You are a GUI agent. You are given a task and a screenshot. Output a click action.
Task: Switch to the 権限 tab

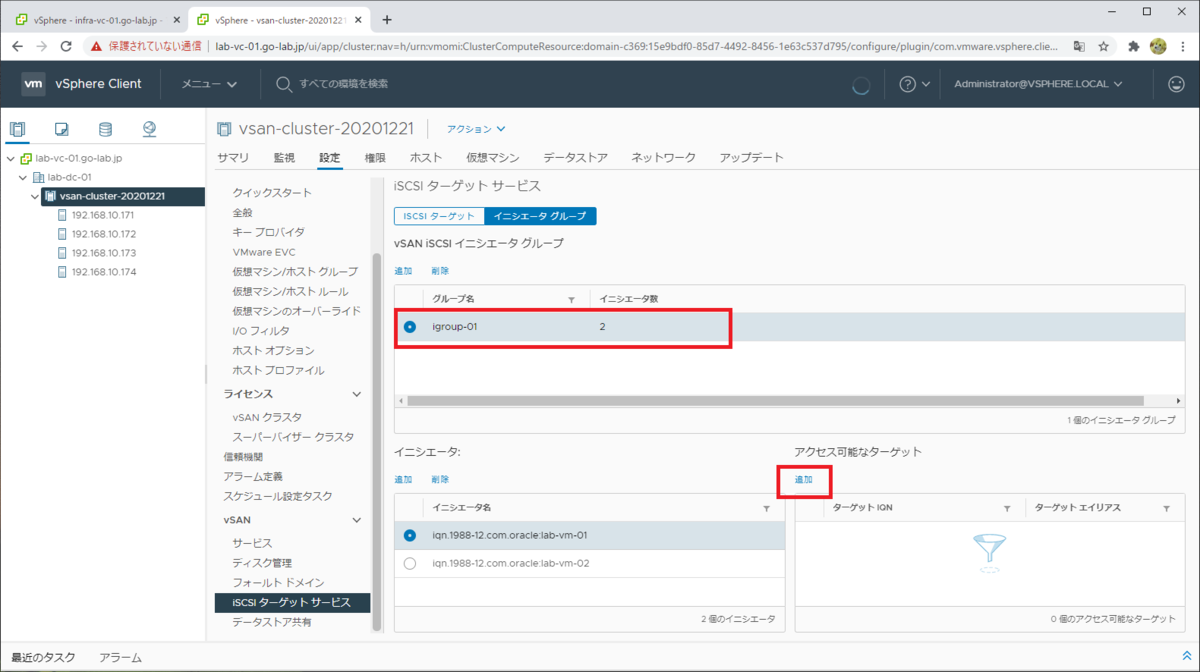pos(375,158)
